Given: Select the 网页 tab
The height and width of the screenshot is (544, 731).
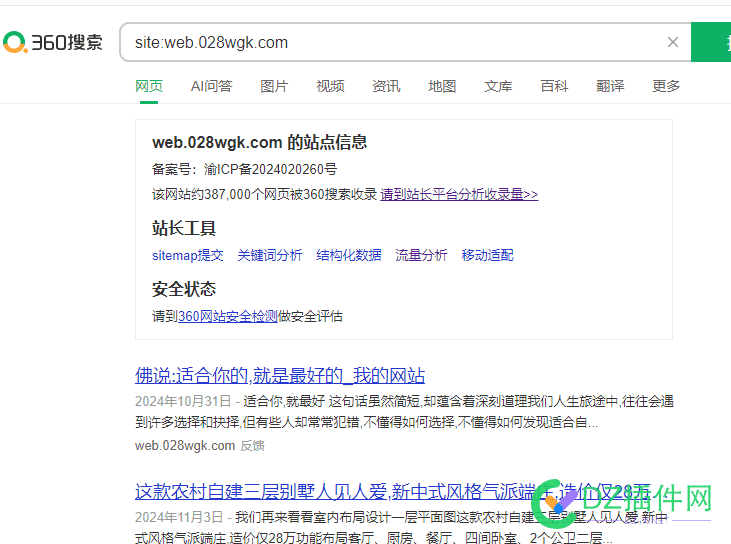Looking at the screenshot, I should (149, 86).
